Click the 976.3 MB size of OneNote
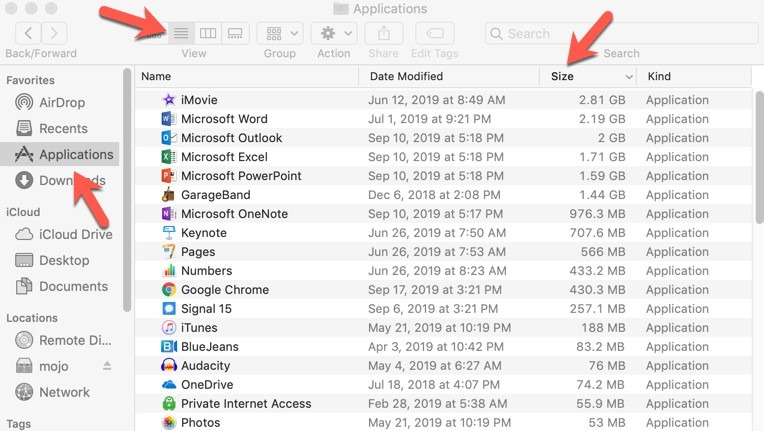Screen dimensions: 764x431 pos(597,214)
